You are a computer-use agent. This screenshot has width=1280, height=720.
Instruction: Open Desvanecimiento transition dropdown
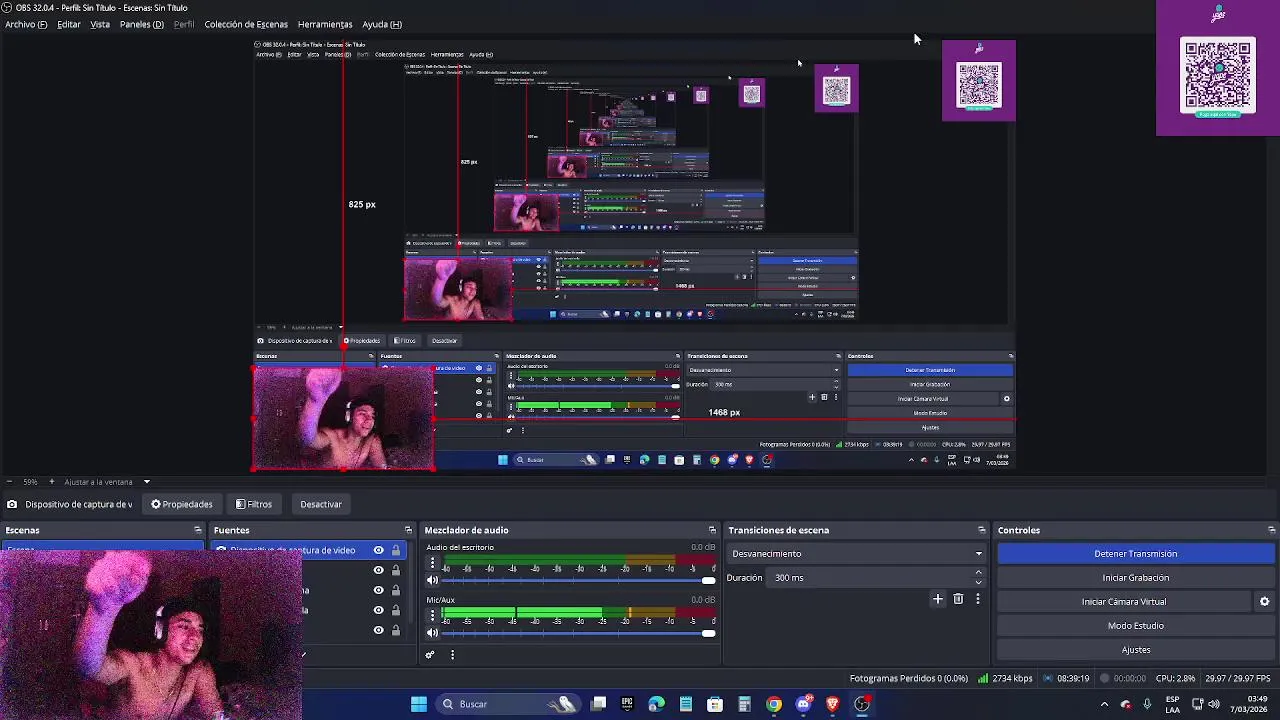[x=857, y=554]
